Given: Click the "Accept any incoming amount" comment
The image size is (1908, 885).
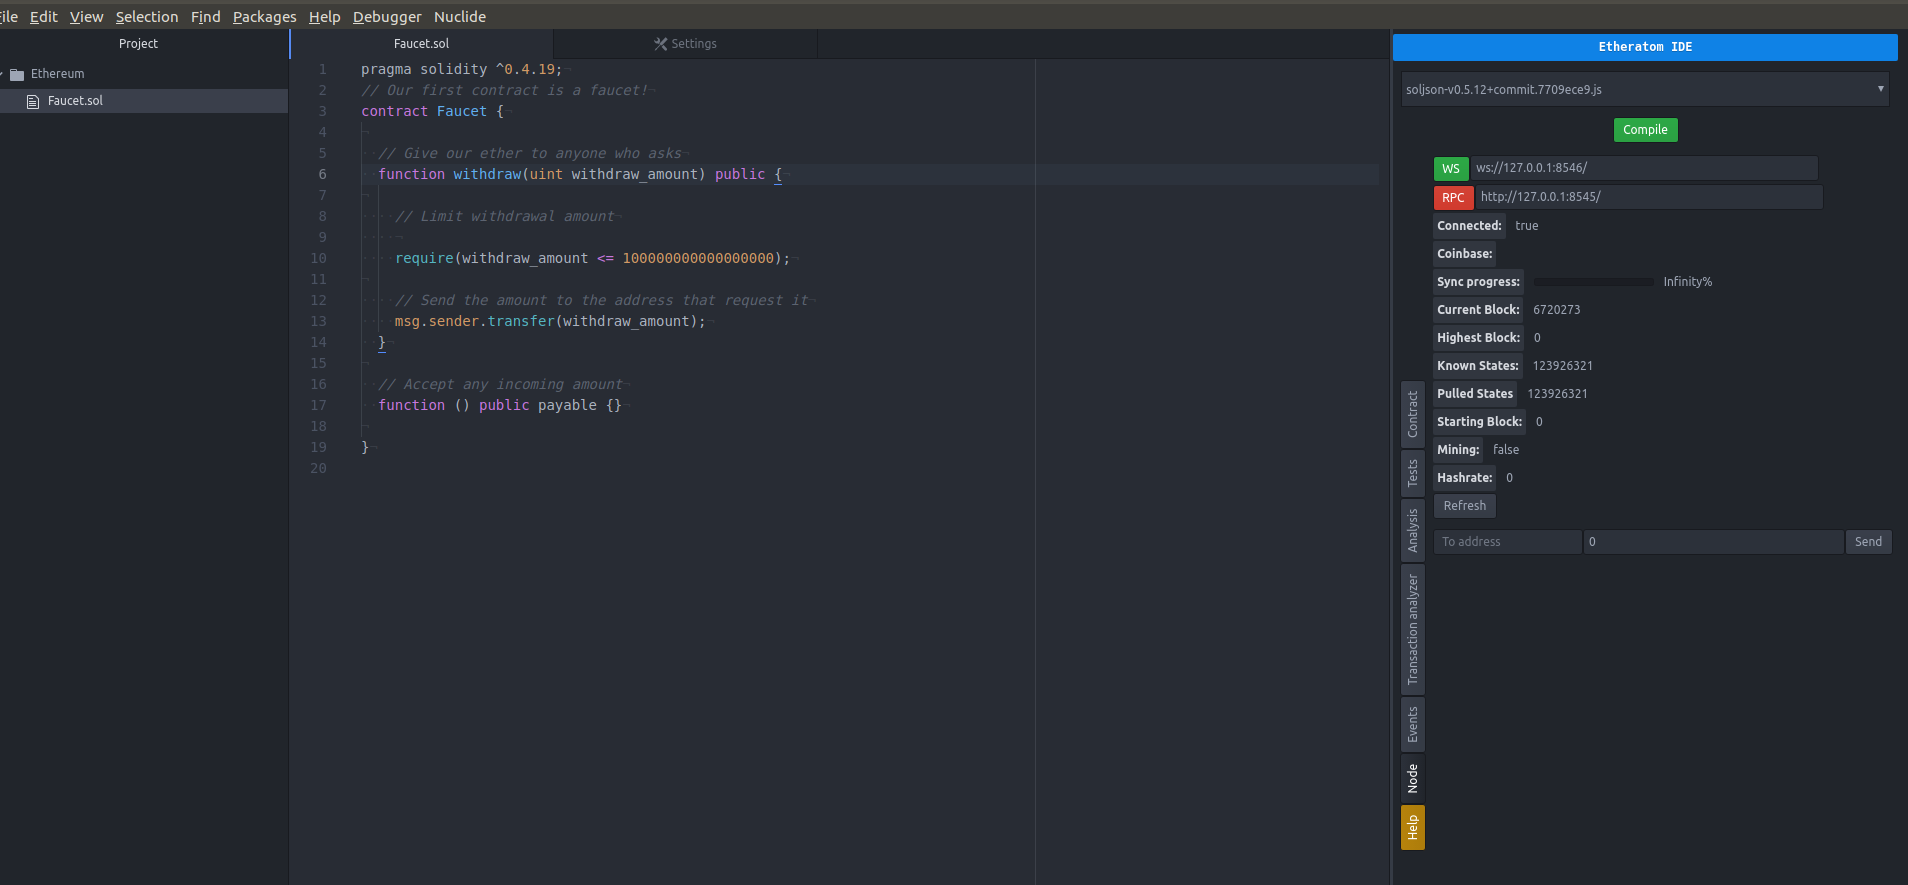Looking at the screenshot, I should [x=500, y=384].
